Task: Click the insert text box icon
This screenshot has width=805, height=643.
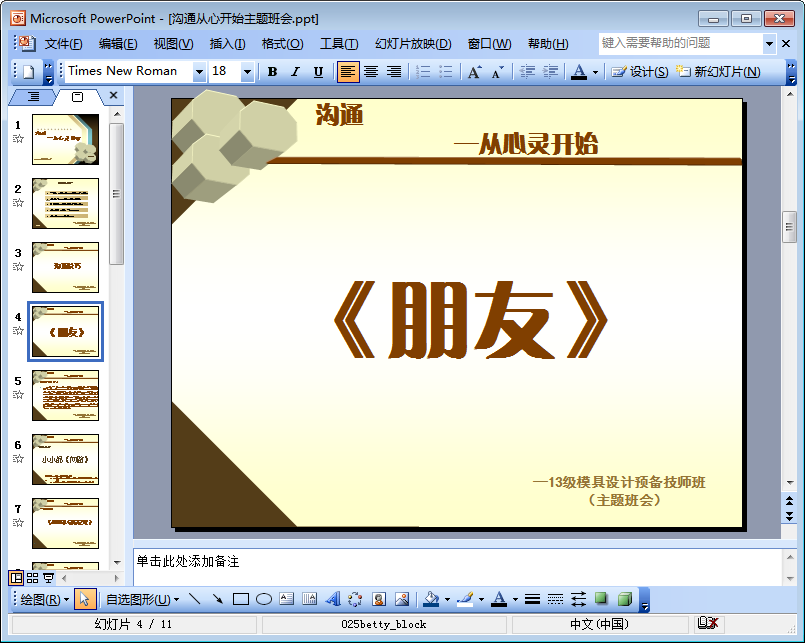Action: coord(287,599)
